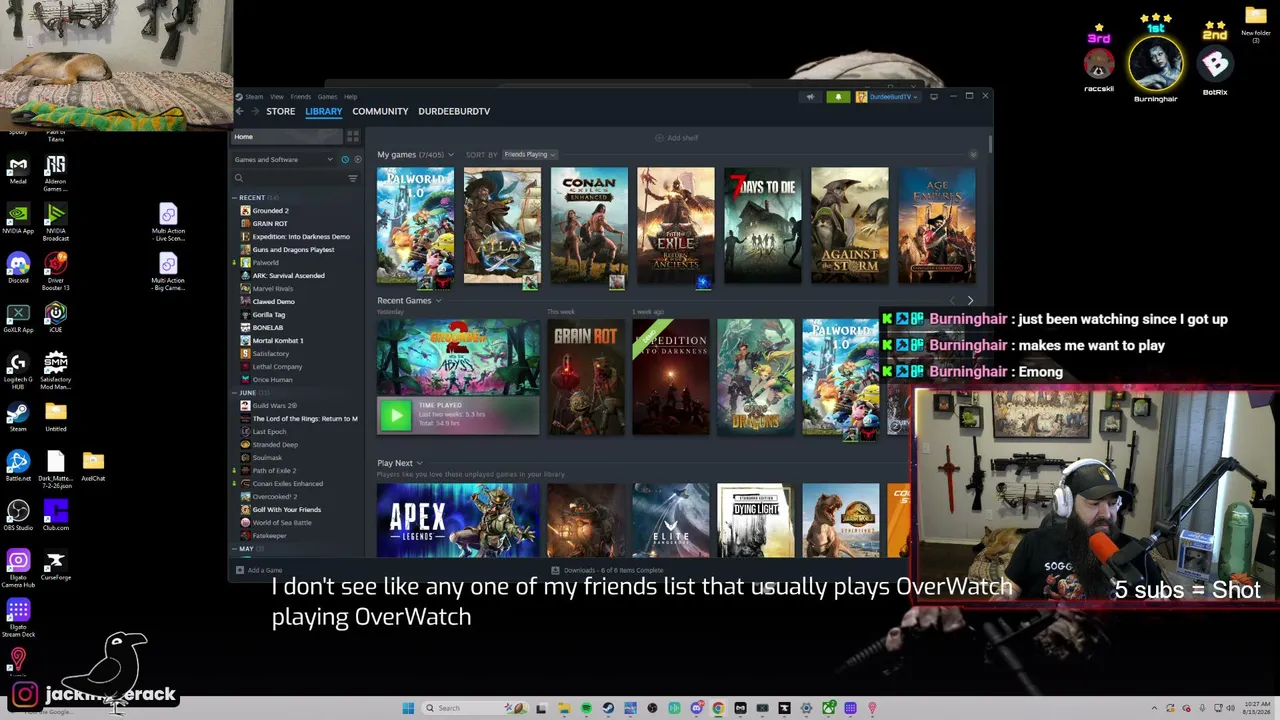Click the library search magnifier icon
Viewport: 1280px width, 720px height.
point(239,178)
